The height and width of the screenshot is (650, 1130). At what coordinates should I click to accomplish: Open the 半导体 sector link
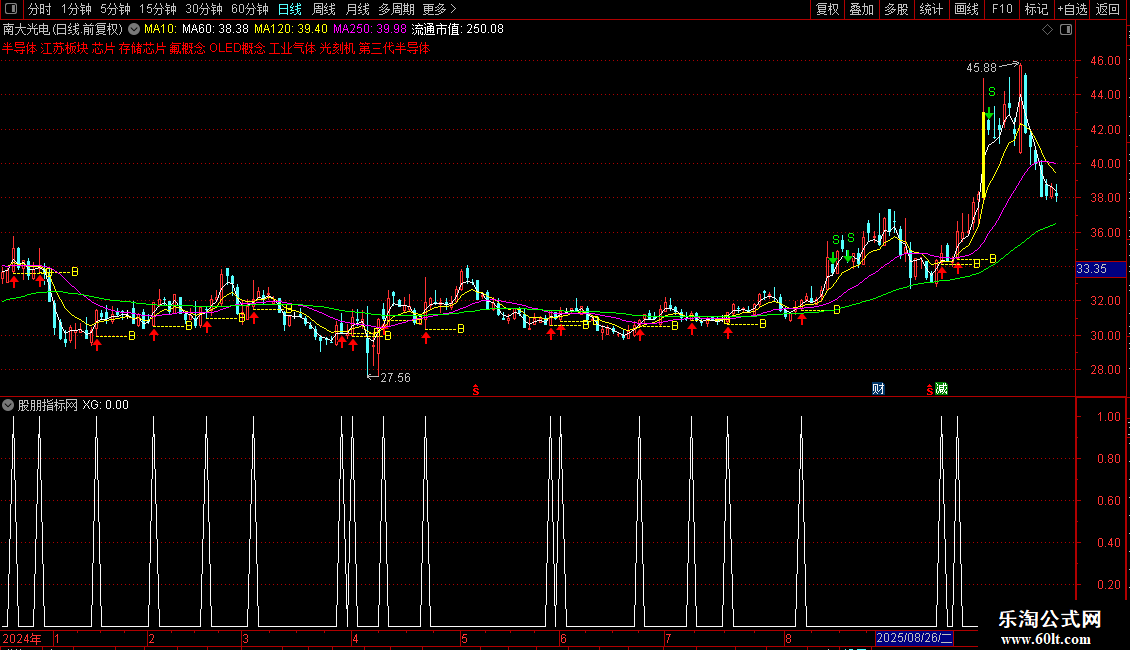(19, 48)
